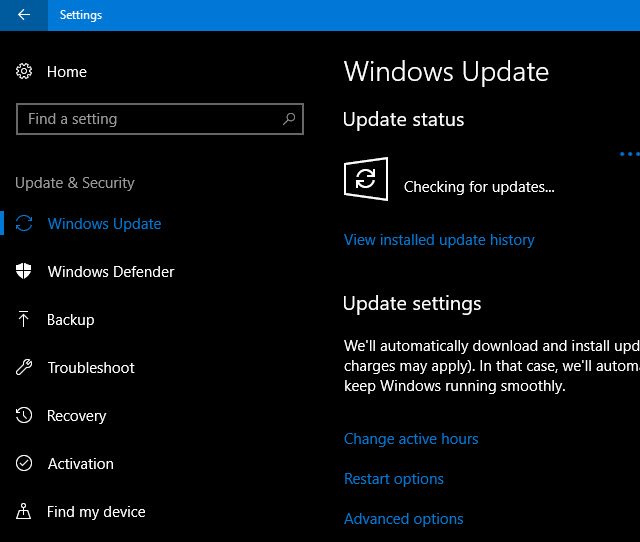Go to the Backup section
The width and height of the screenshot is (640, 542).
click(x=71, y=320)
